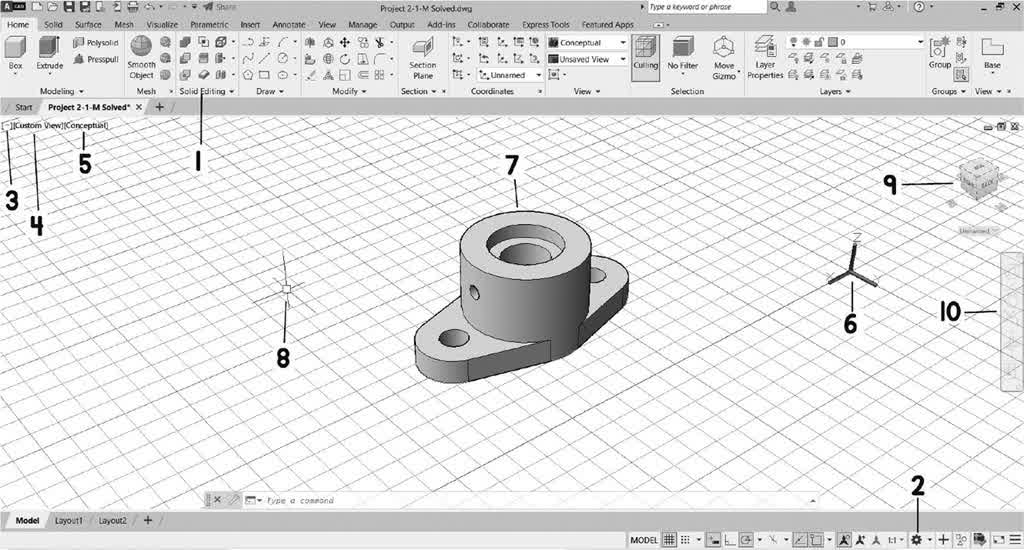This screenshot has width=1024, height=550.
Task: Toggle annotation visibility in status bar
Action: (844, 540)
